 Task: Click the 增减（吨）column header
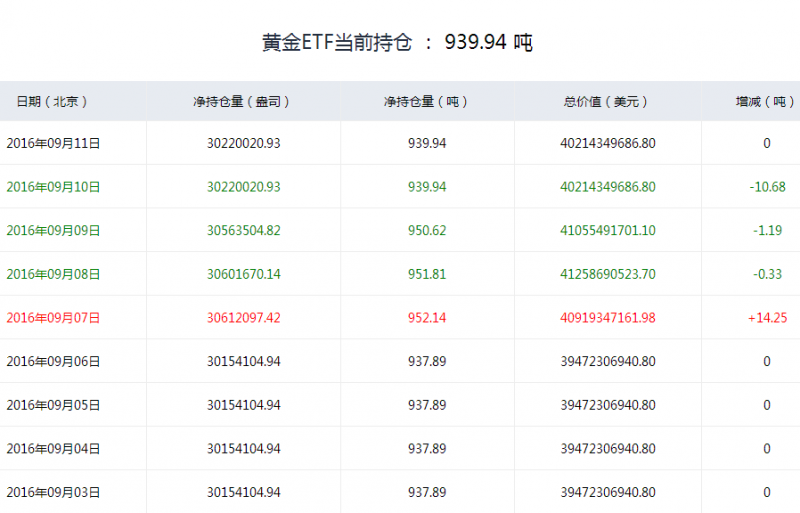[x=765, y=102]
